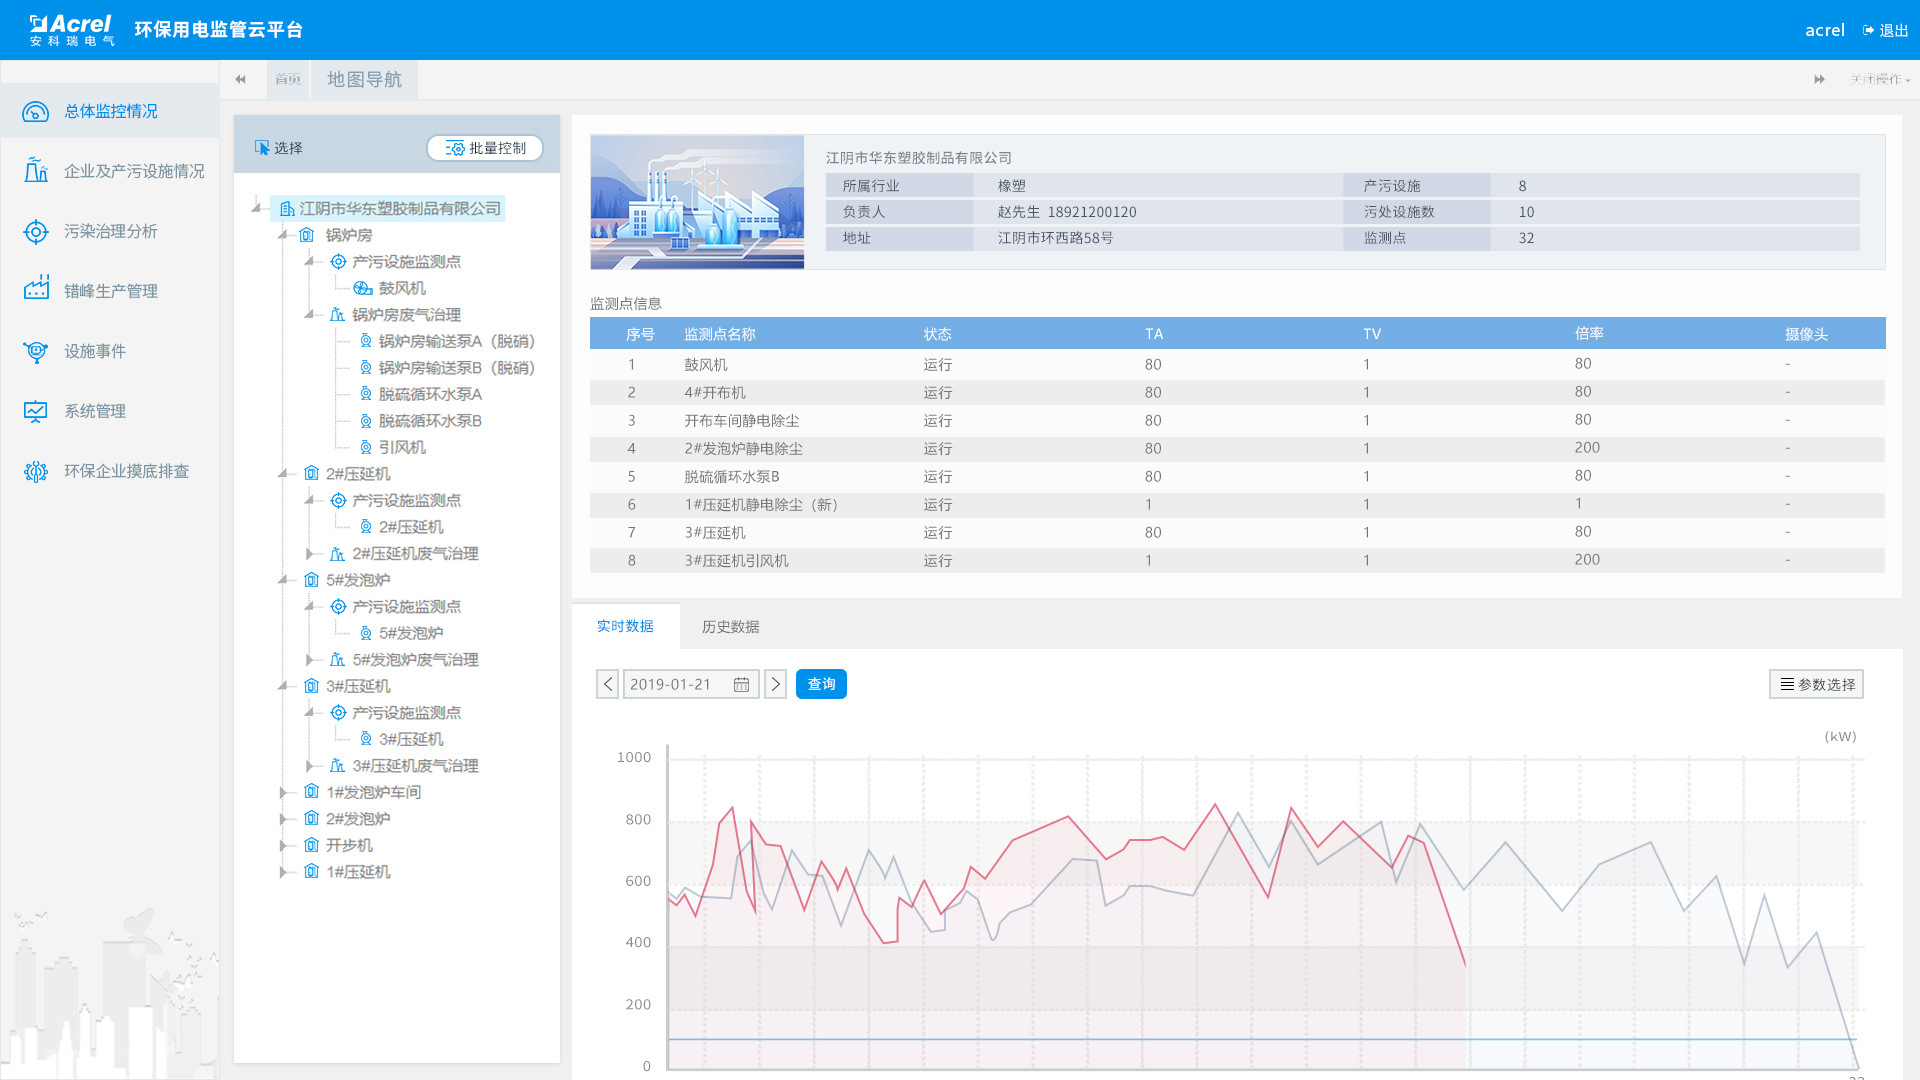Click the 企业及产污设施情况 factory icon
This screenshot has height=1080, width=1920.
pos(36,171)
